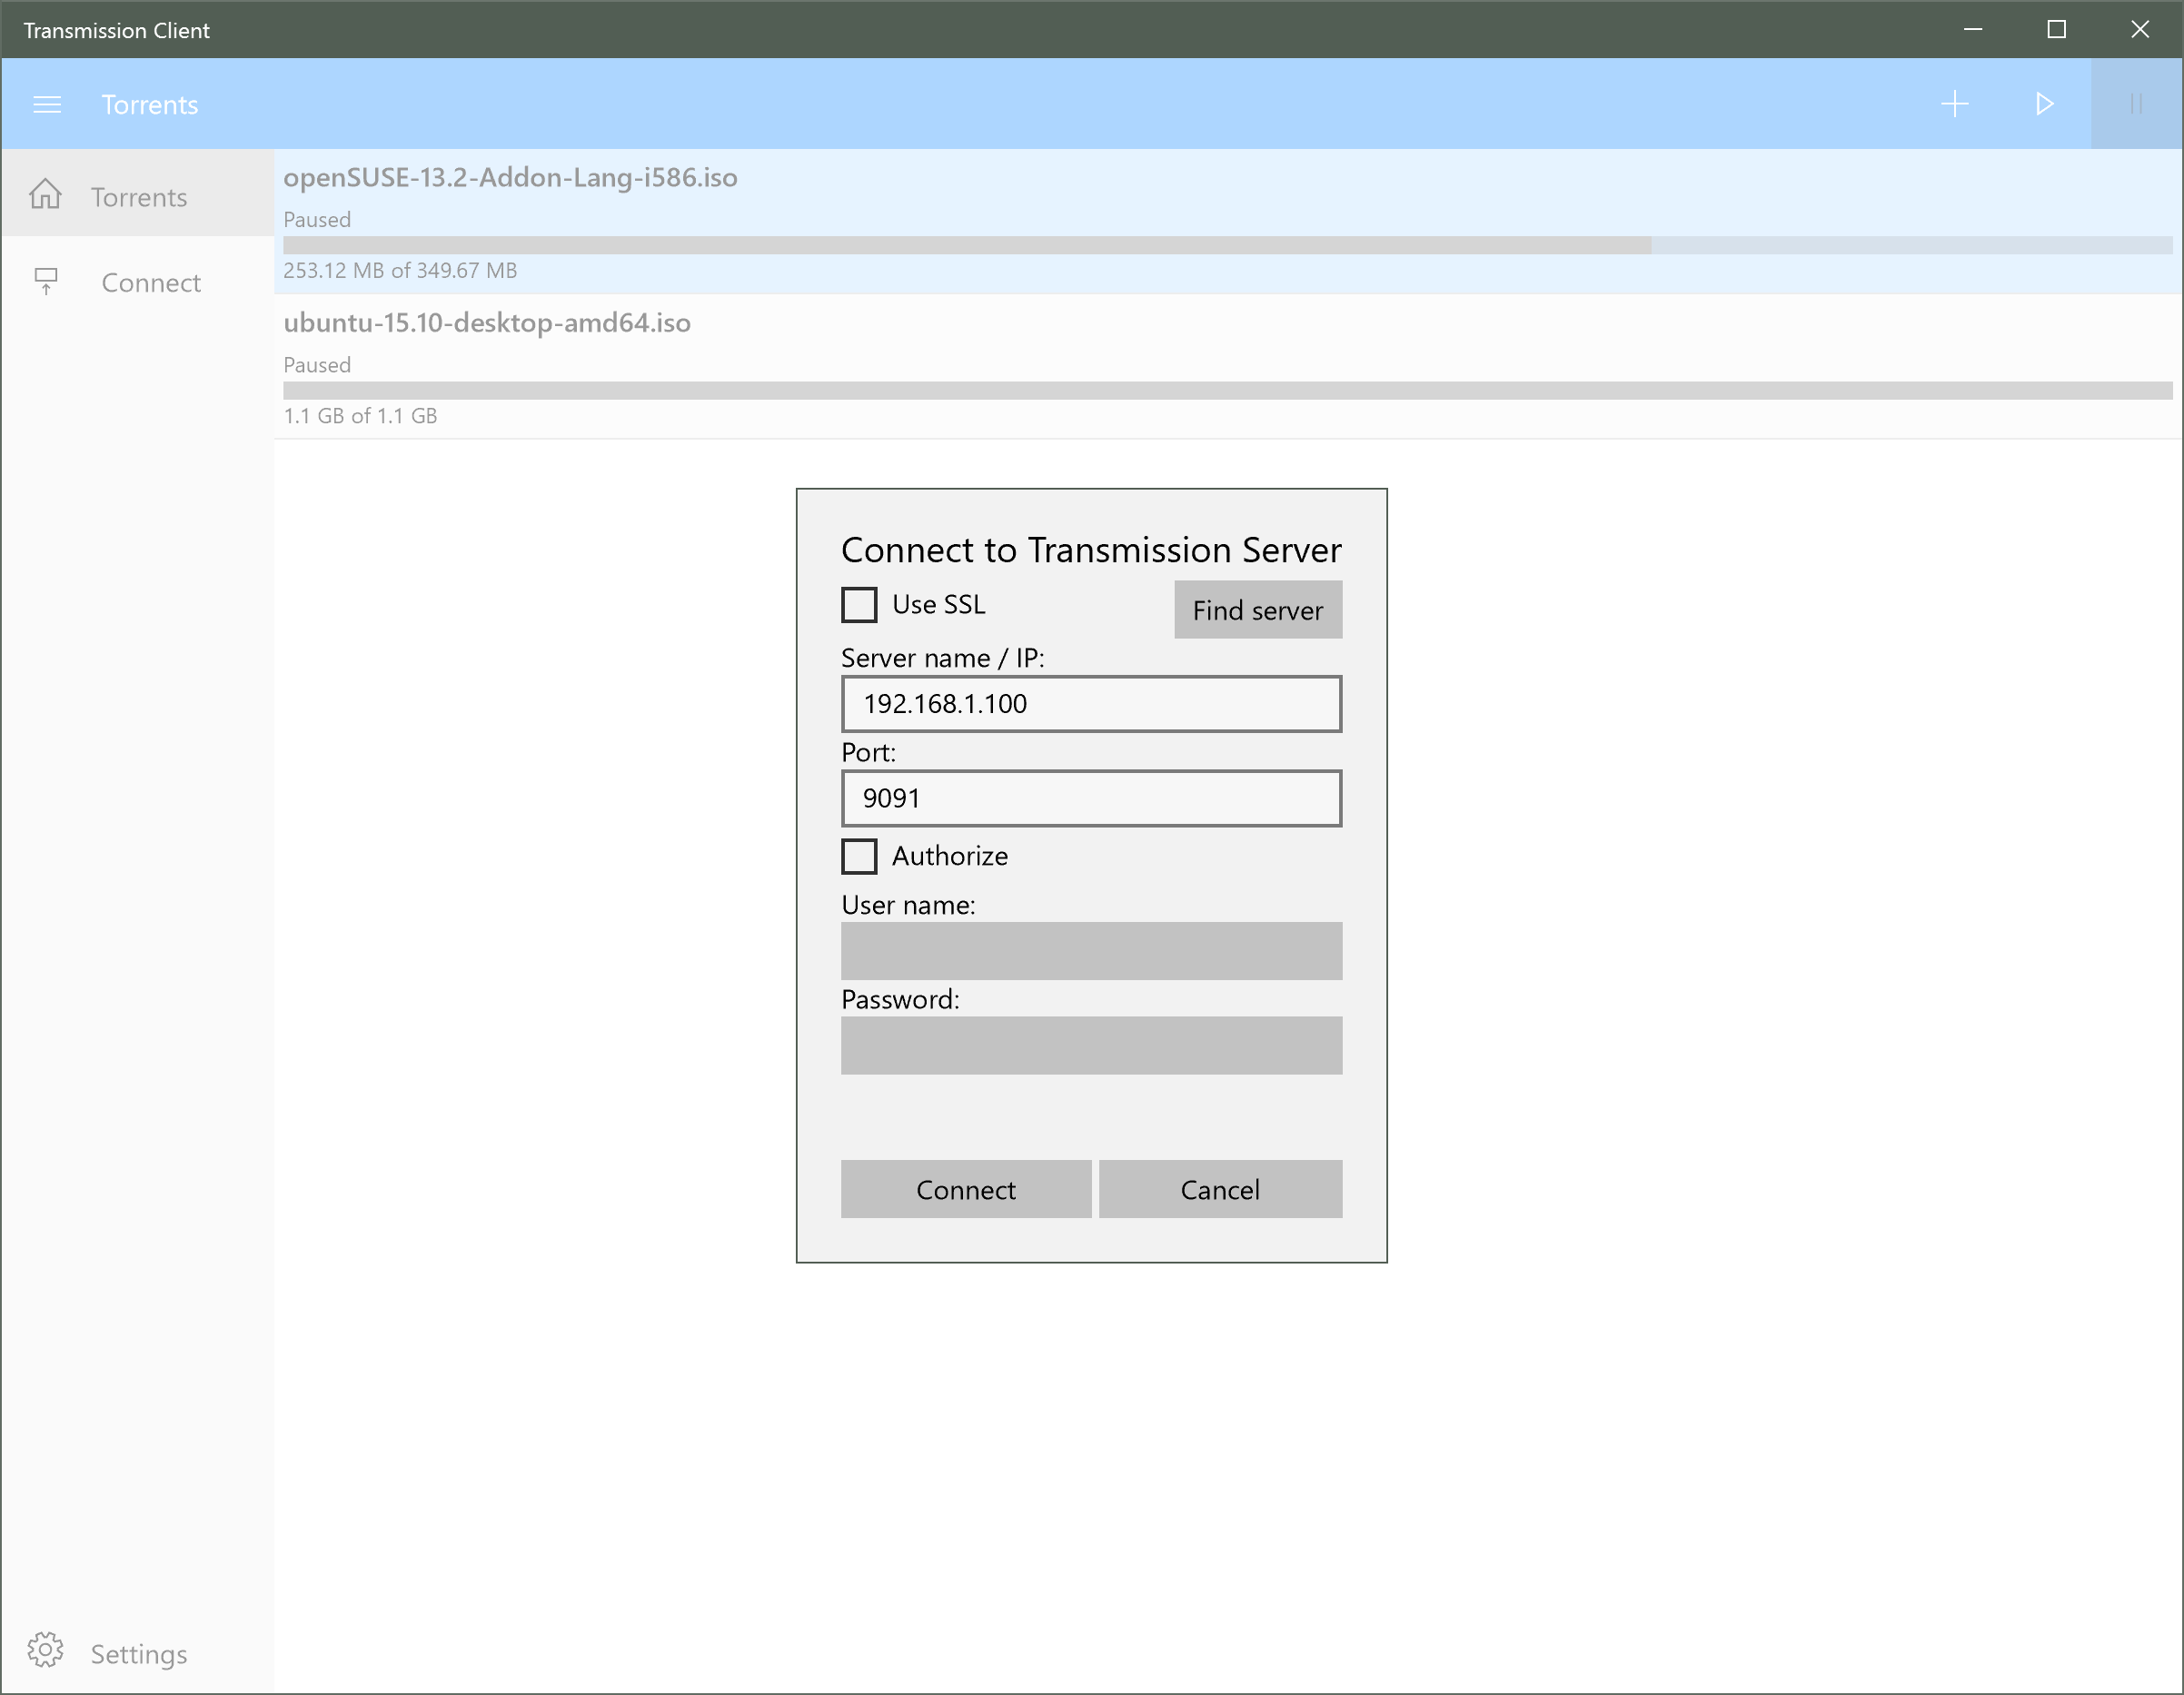
Task: Select the openSUSE-13.2-Addon-Lang-i586.iso torrent
Action: (510, 178)
